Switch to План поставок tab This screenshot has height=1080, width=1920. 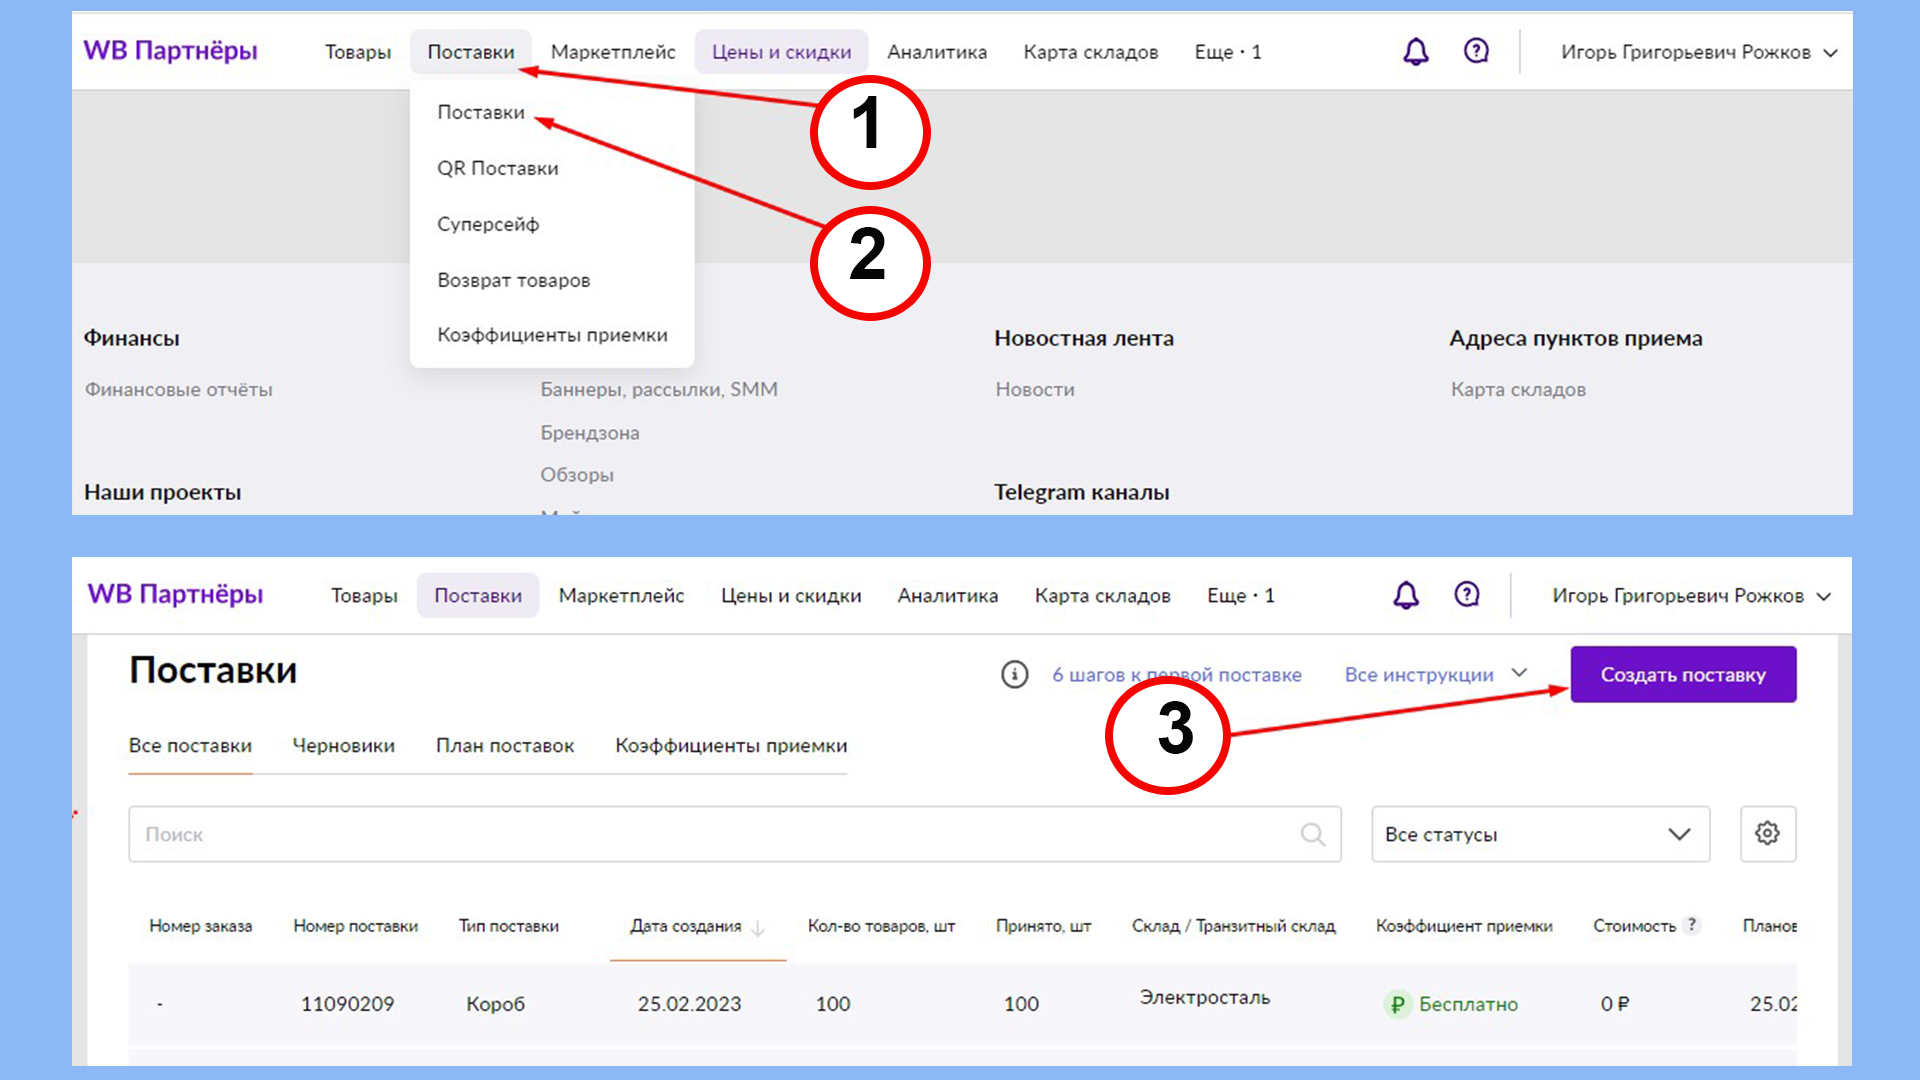coord(505,746)
